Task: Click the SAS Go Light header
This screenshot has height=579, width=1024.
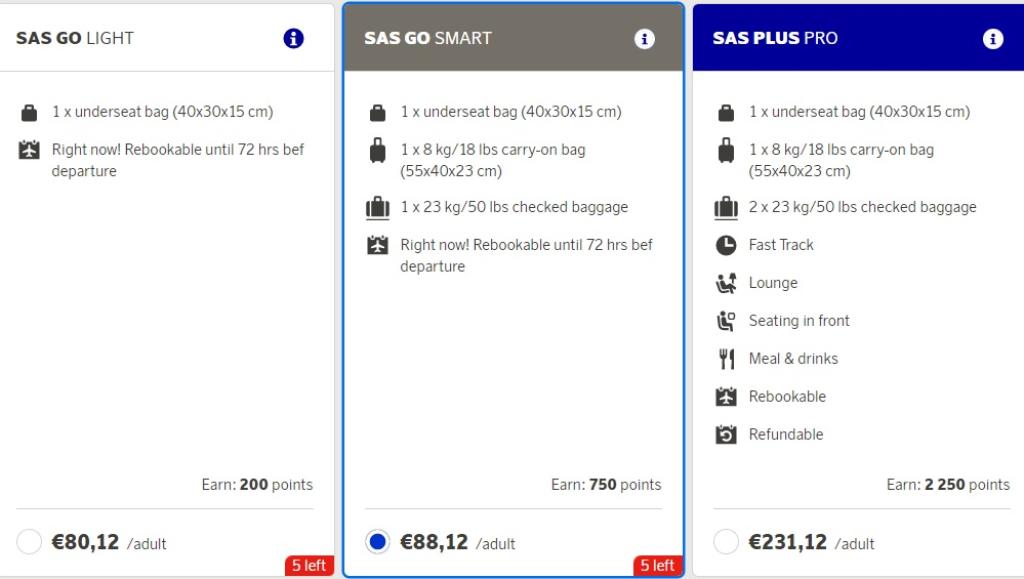Action: click(x=75, y=39)
